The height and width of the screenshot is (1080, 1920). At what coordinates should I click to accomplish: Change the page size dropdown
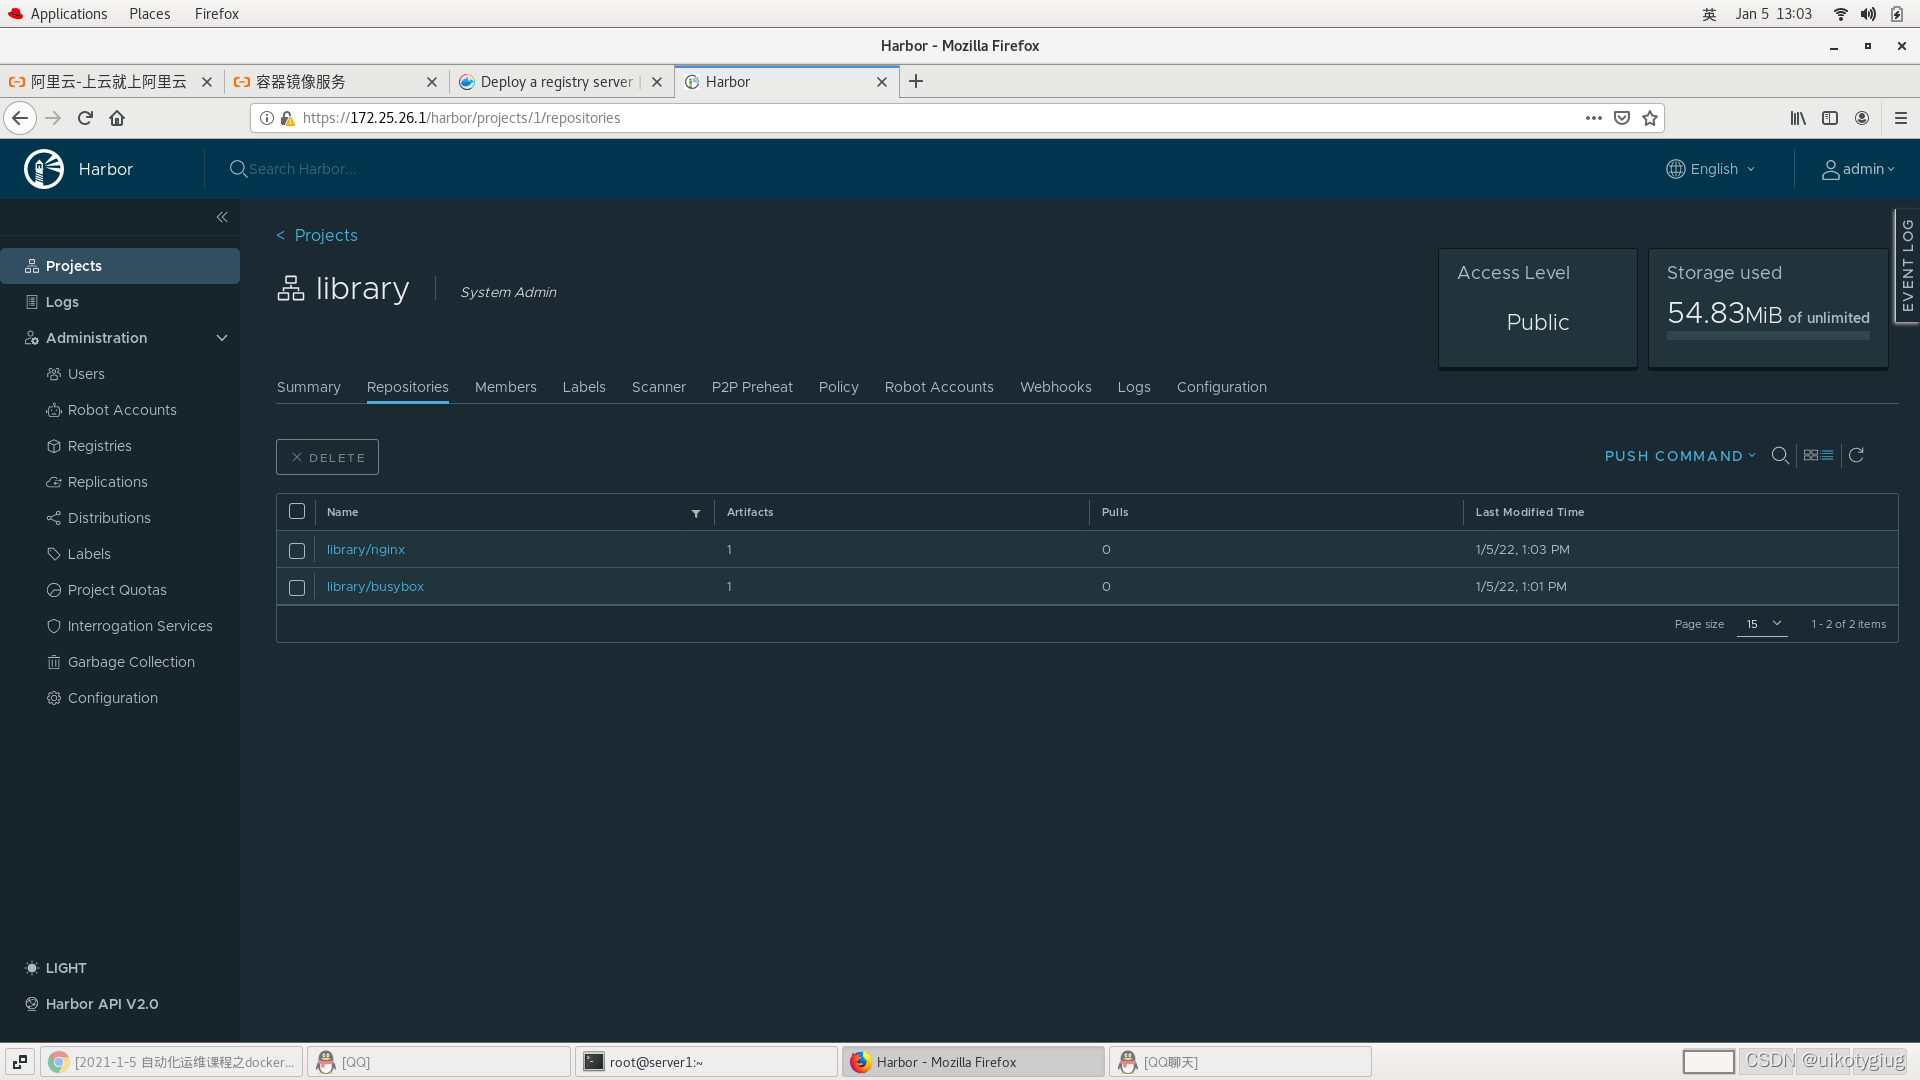[1762, 624]
